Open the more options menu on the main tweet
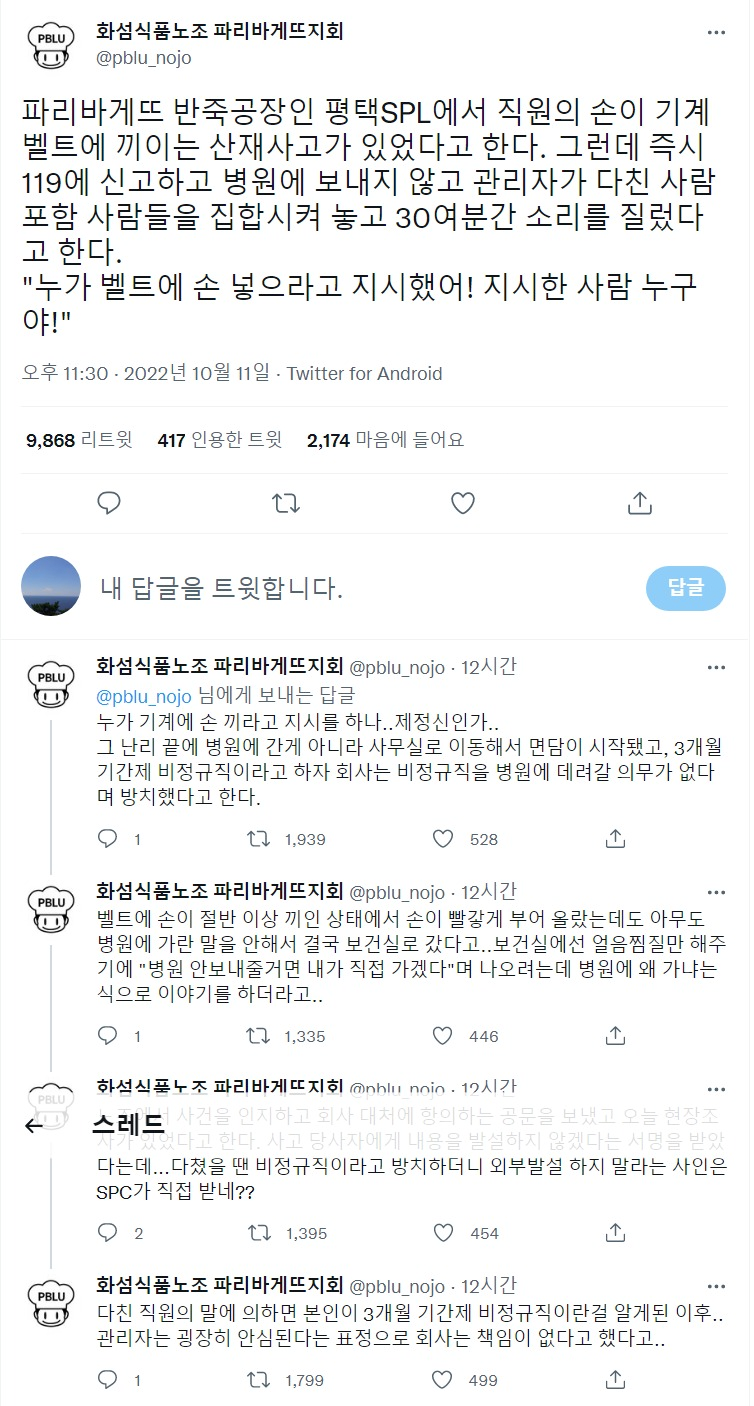 [x=716, y=33]
